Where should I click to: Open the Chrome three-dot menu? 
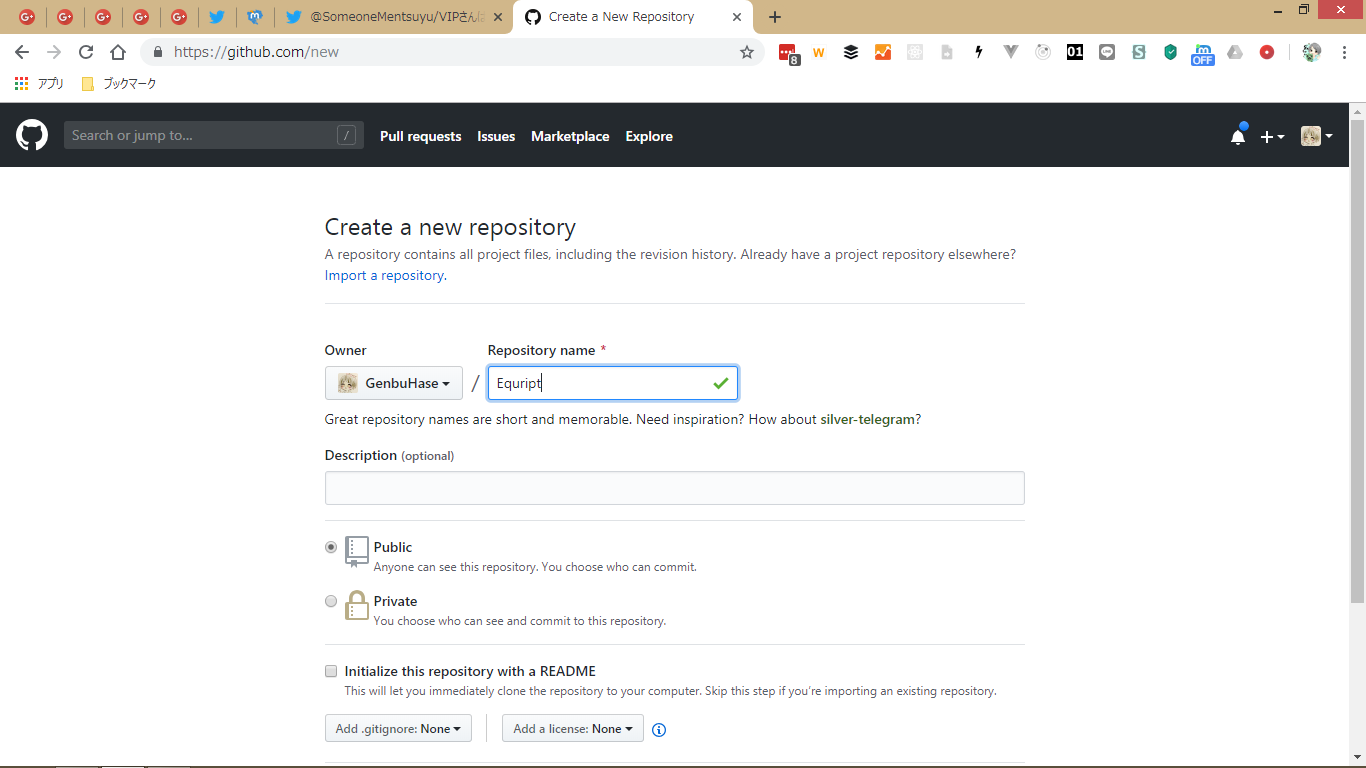point(1344,52)
